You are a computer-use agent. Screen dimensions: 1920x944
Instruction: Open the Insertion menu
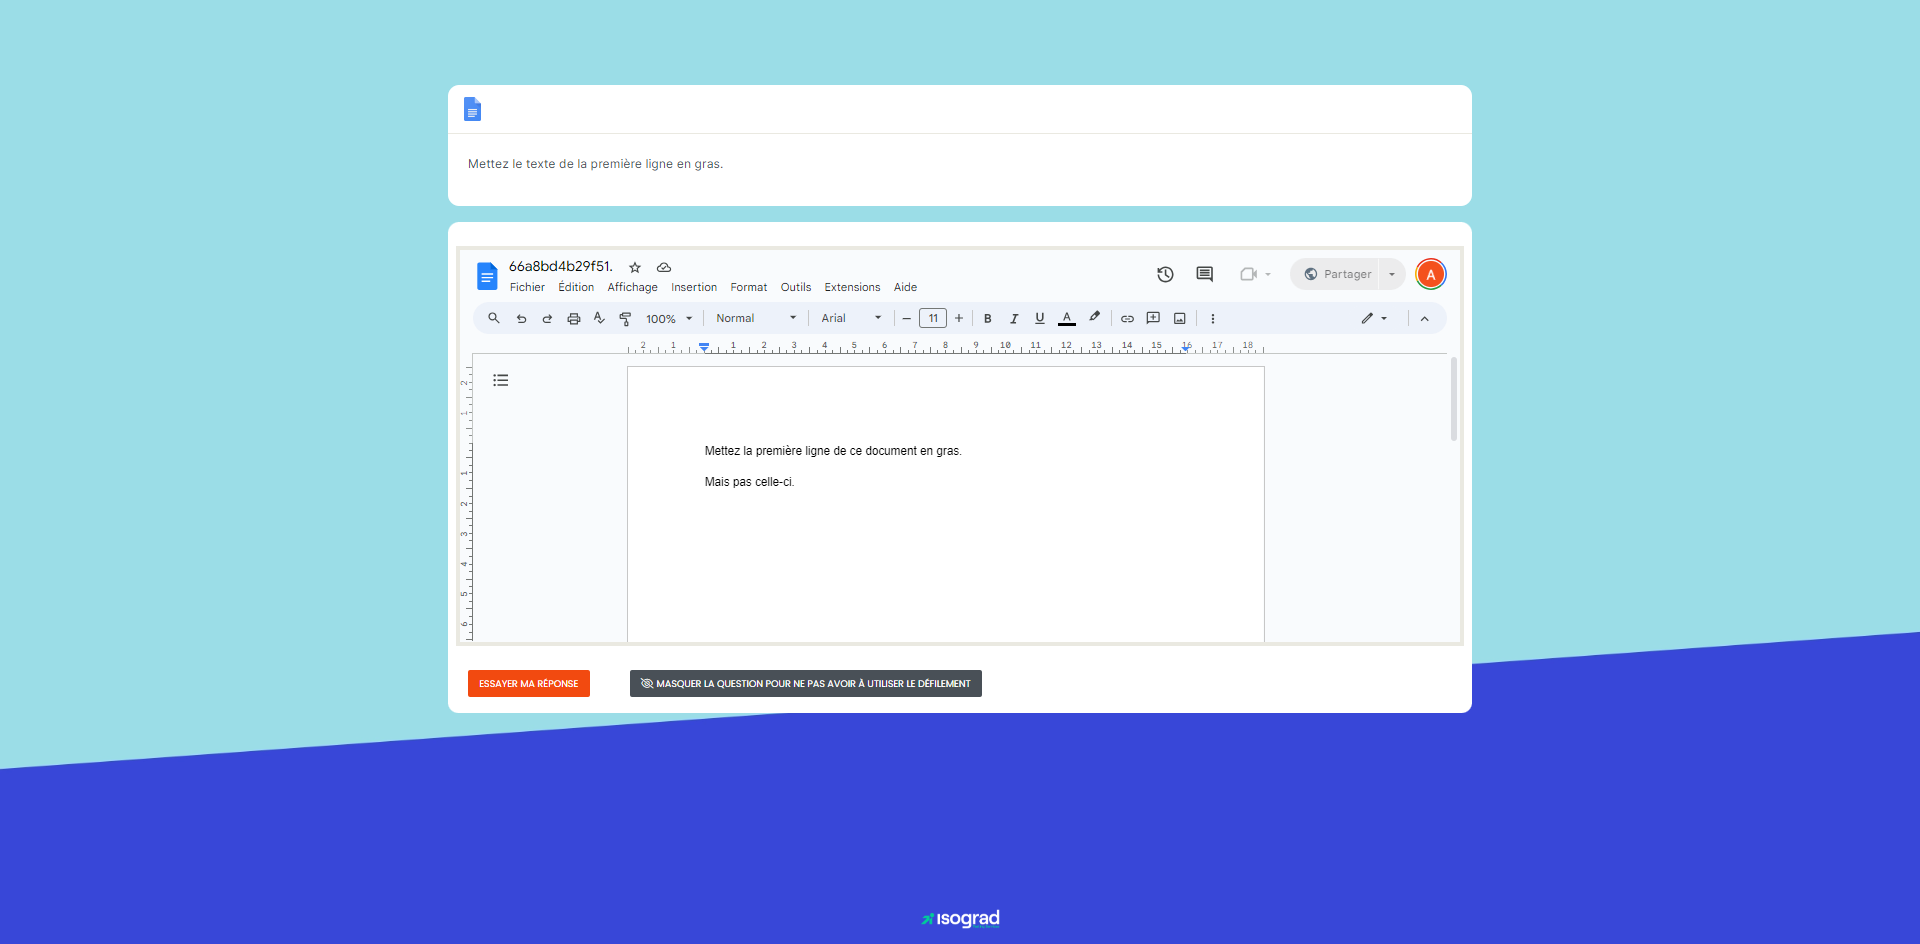tap(693, 287)
